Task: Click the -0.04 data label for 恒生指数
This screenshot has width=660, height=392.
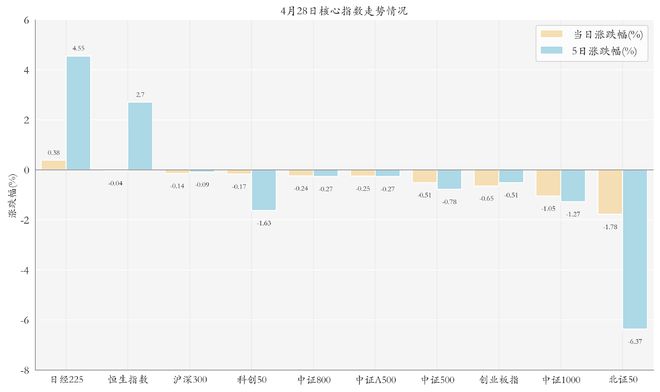Action: tap(115, 183)
